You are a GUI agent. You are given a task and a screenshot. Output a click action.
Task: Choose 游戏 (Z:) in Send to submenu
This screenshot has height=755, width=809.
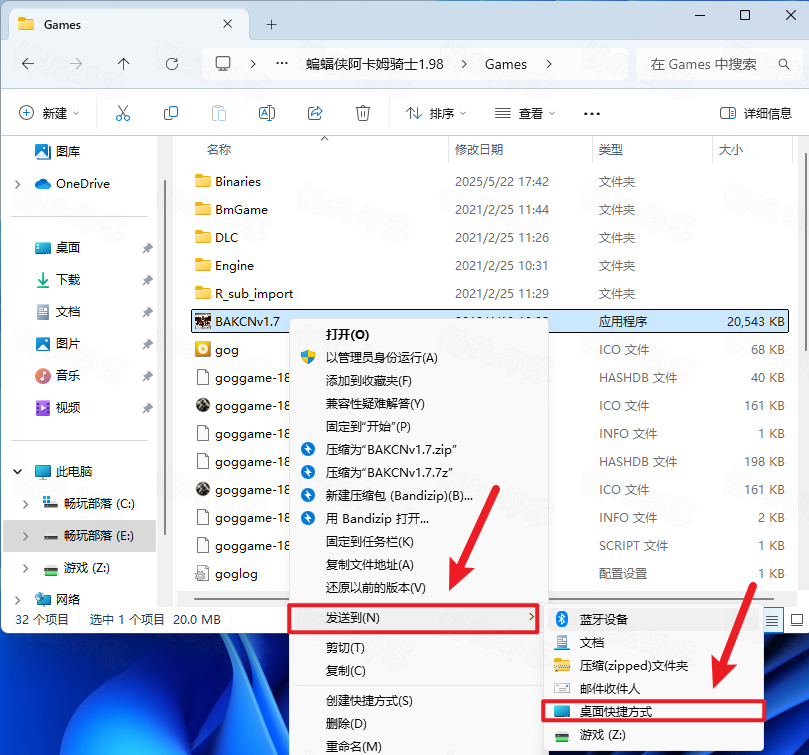point(653,734)
